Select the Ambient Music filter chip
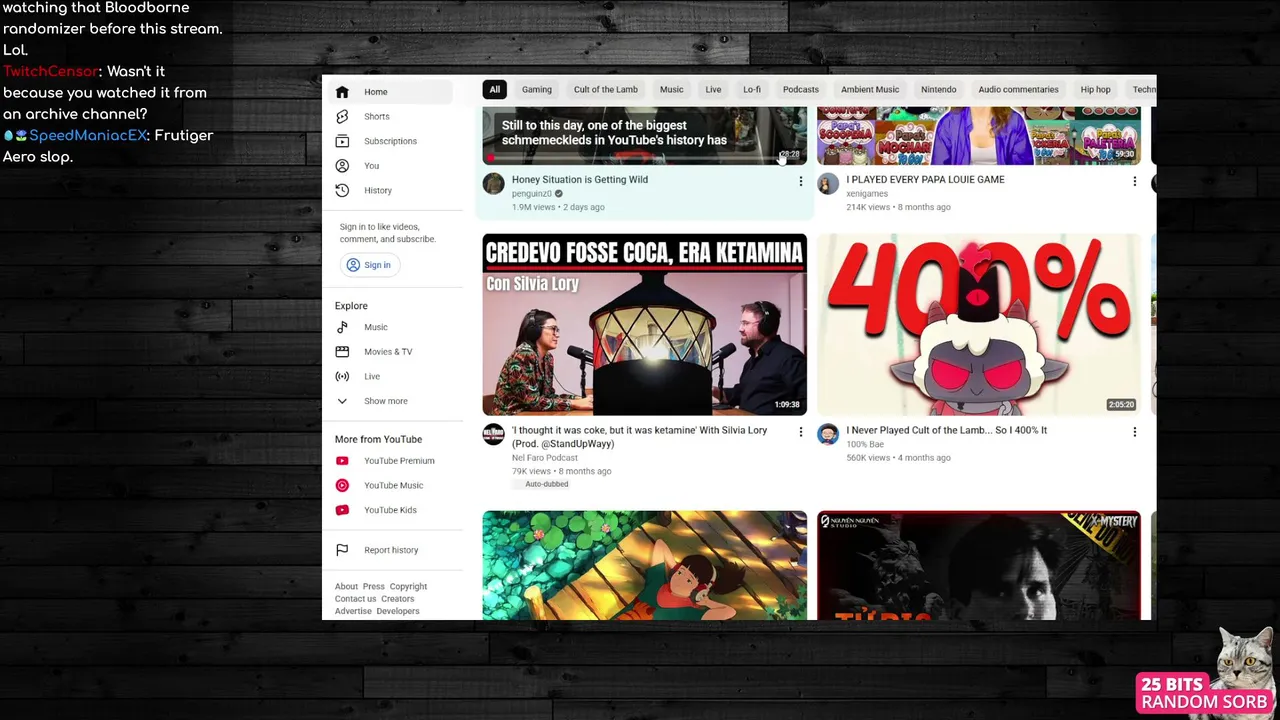 click(870, 89)
